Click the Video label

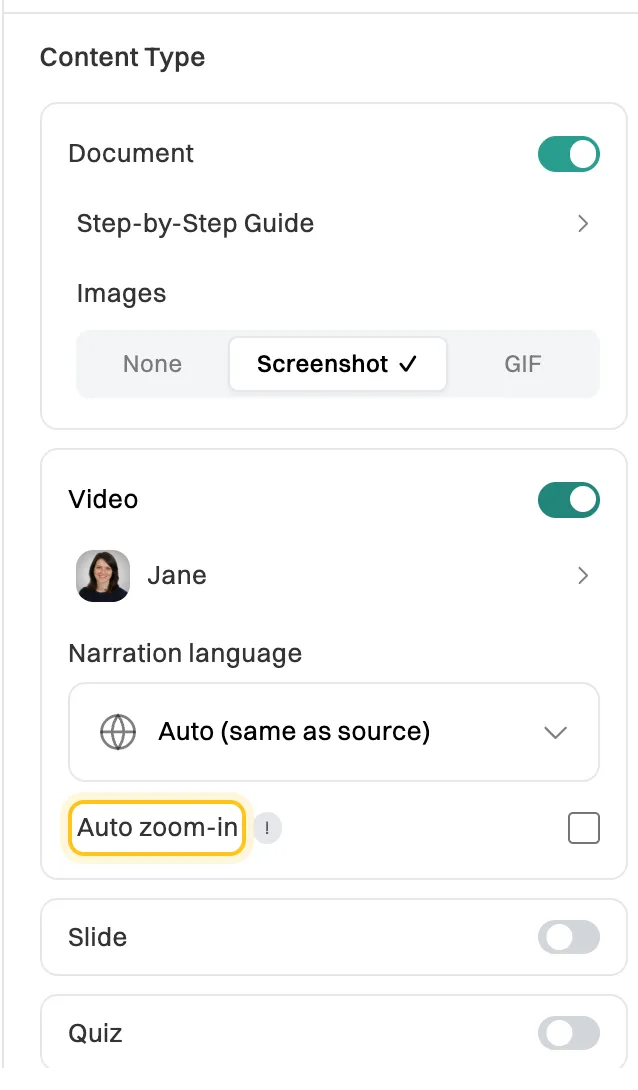point(103,500)
